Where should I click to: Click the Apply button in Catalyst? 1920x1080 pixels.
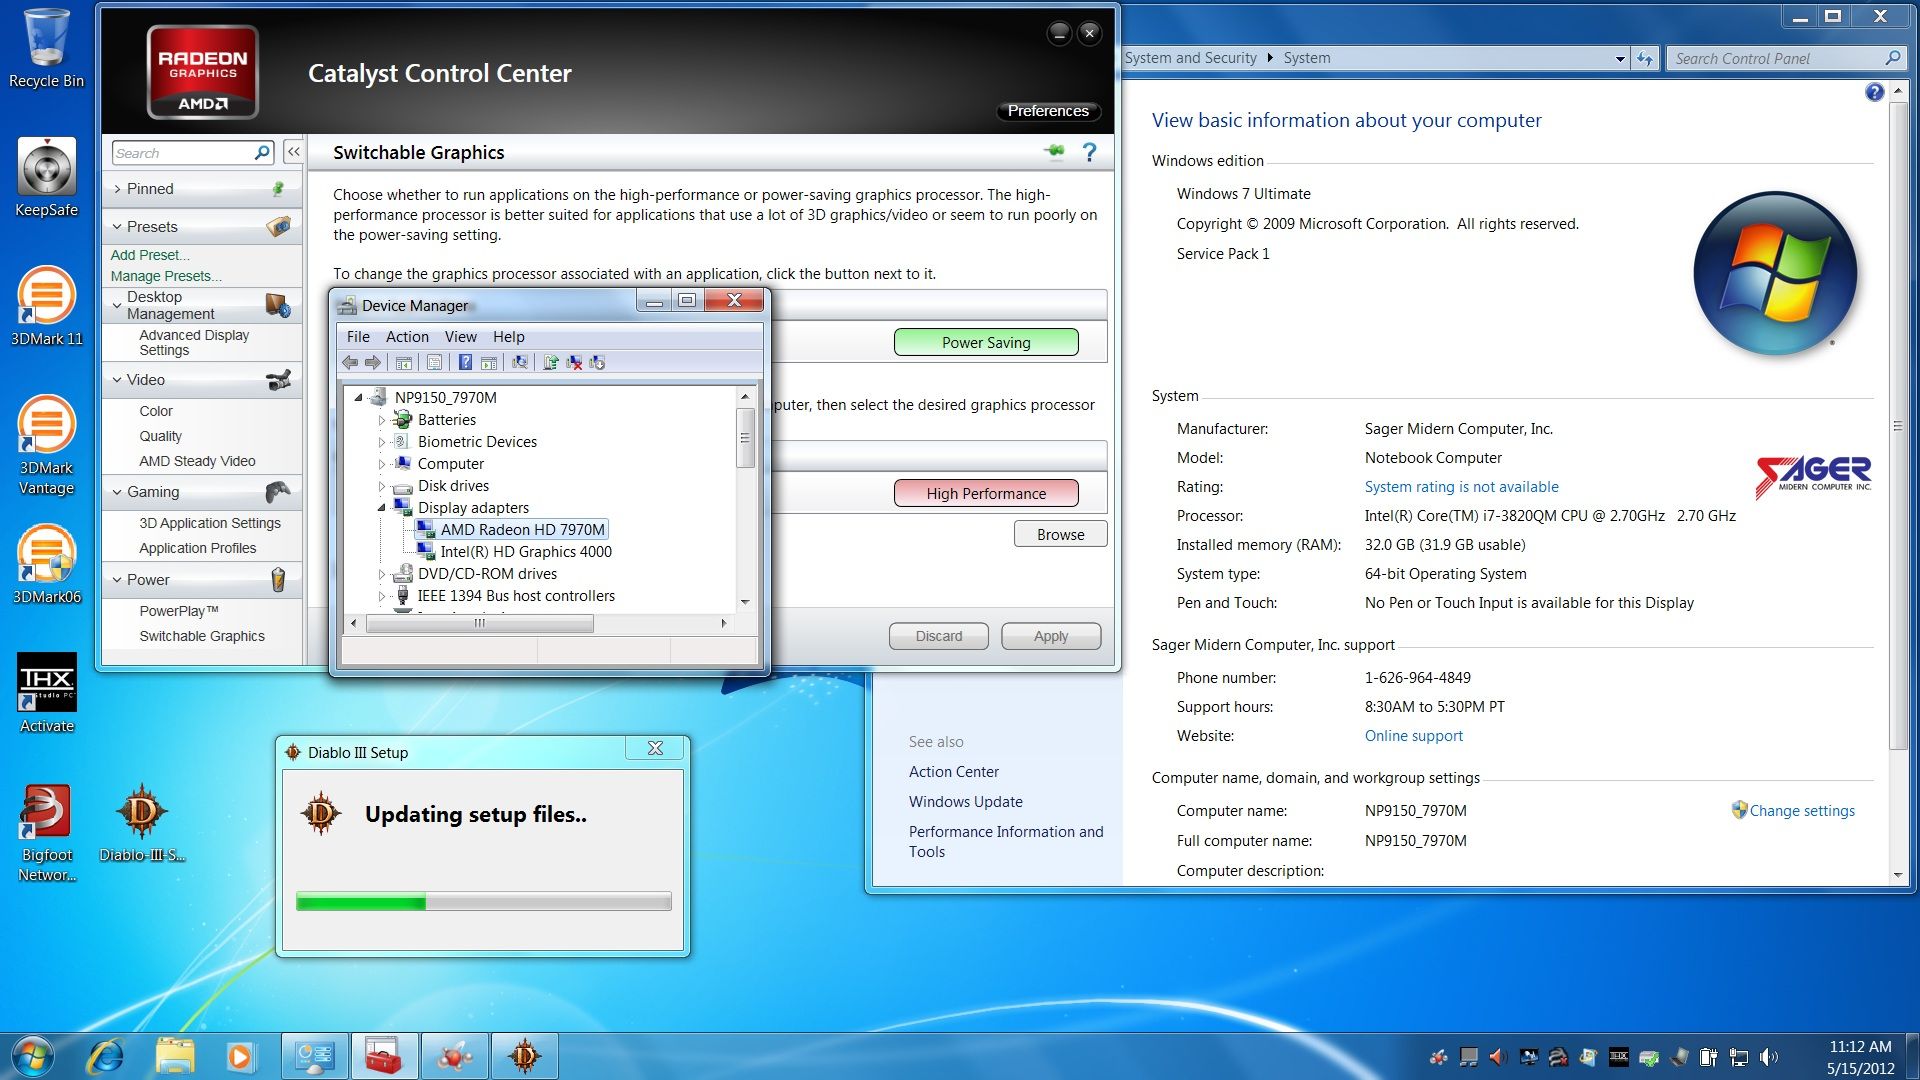(1051, 636)
